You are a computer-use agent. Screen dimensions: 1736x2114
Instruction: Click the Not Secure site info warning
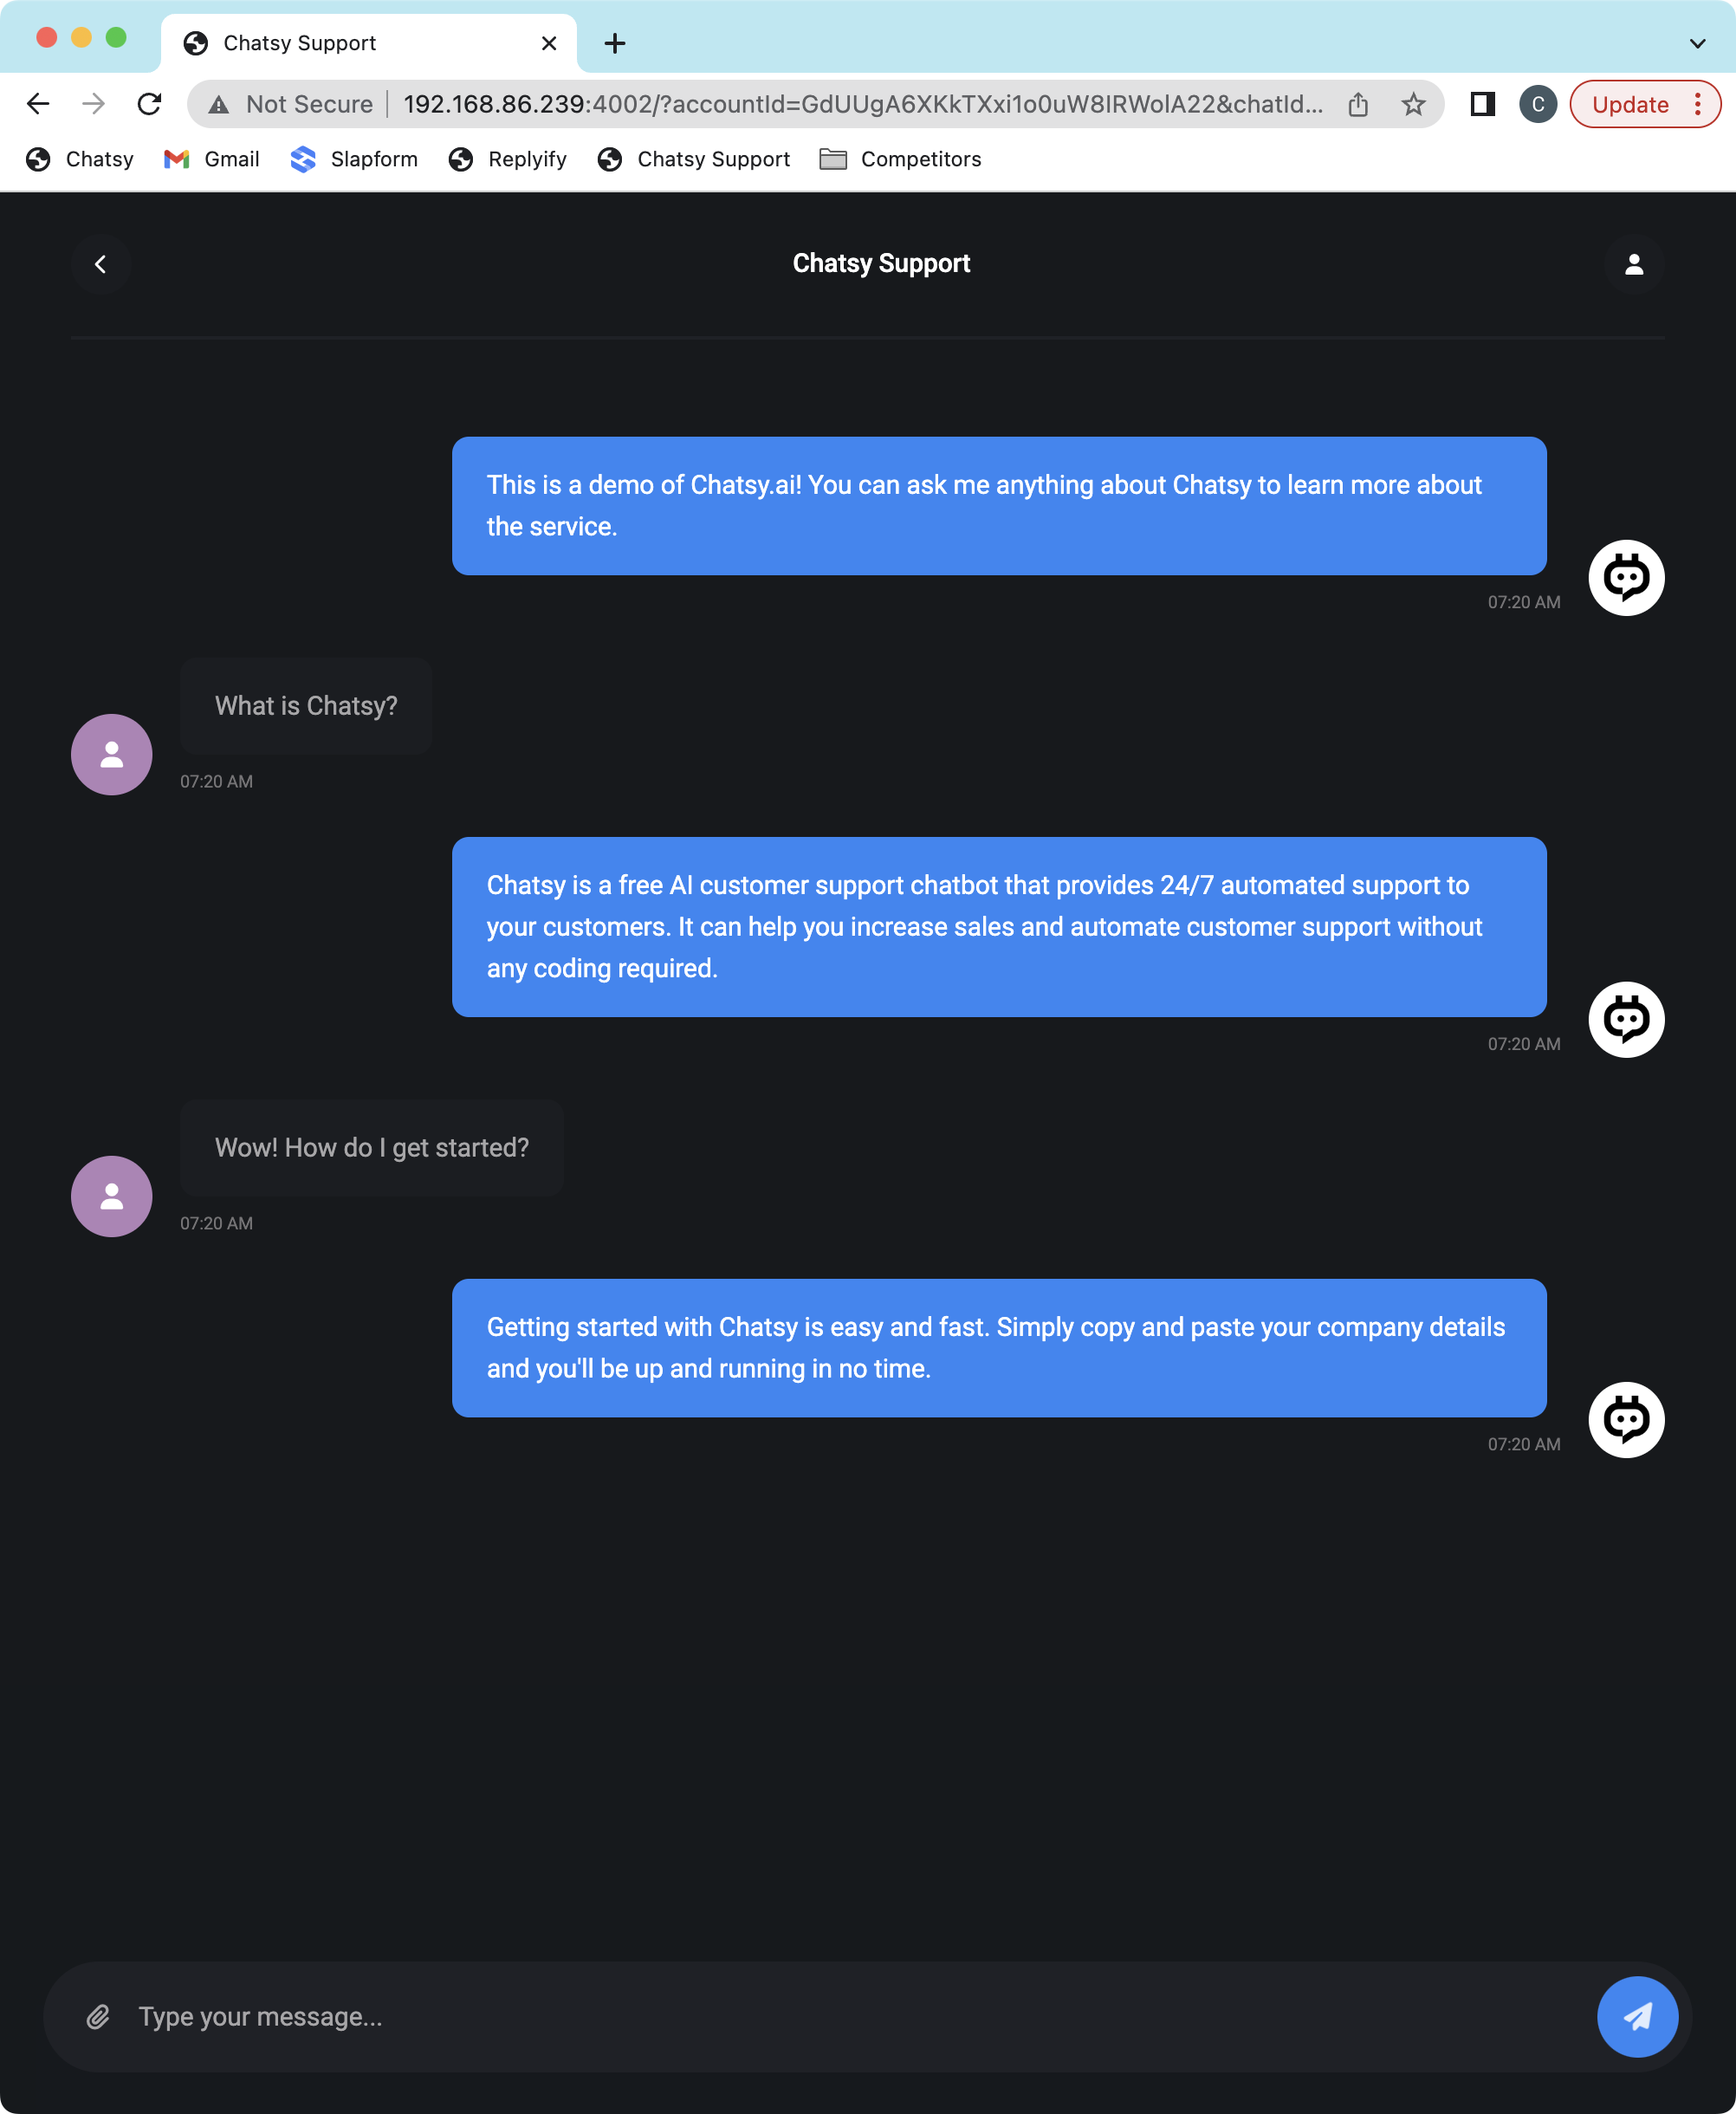tap(291, 104)
